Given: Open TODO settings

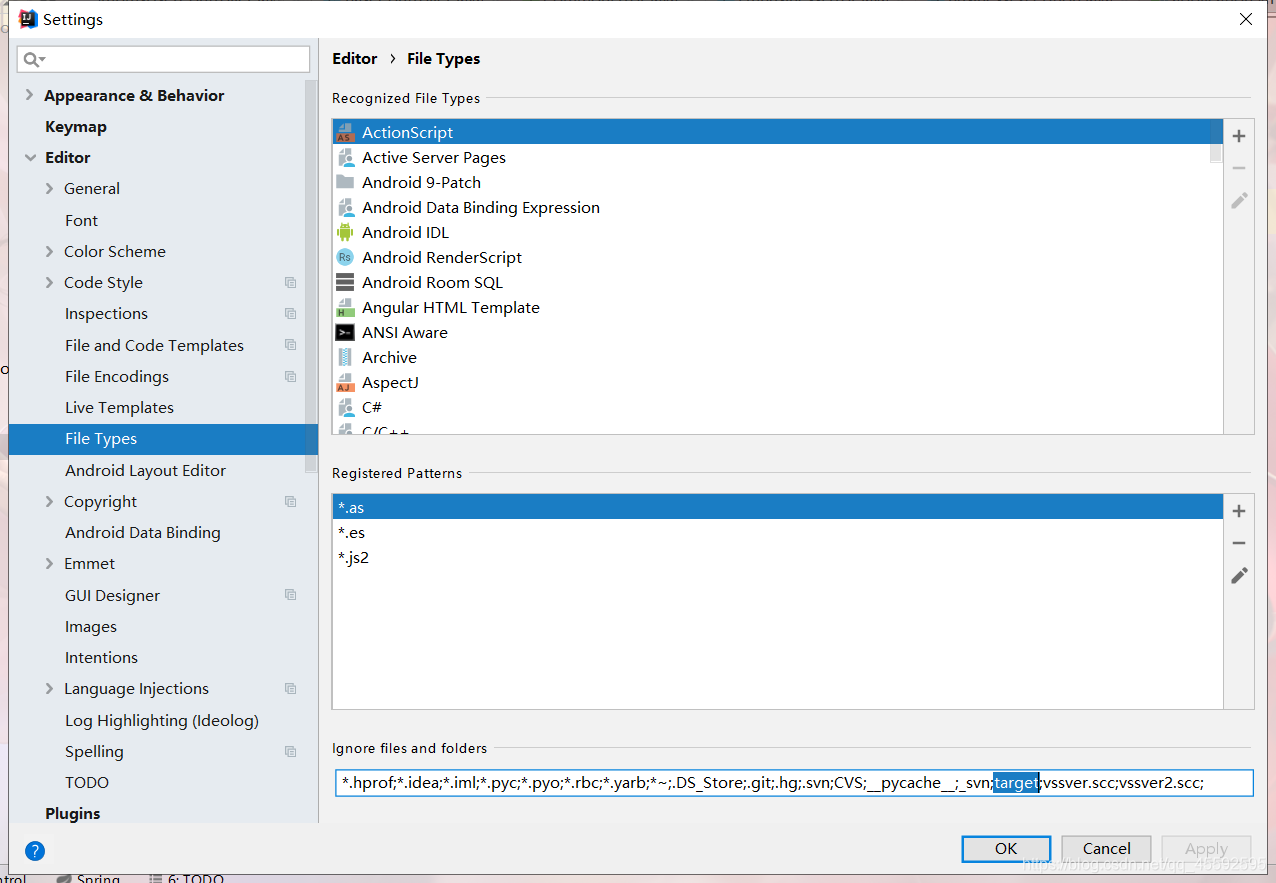Looking at the screenshot, I should (87, 783).
